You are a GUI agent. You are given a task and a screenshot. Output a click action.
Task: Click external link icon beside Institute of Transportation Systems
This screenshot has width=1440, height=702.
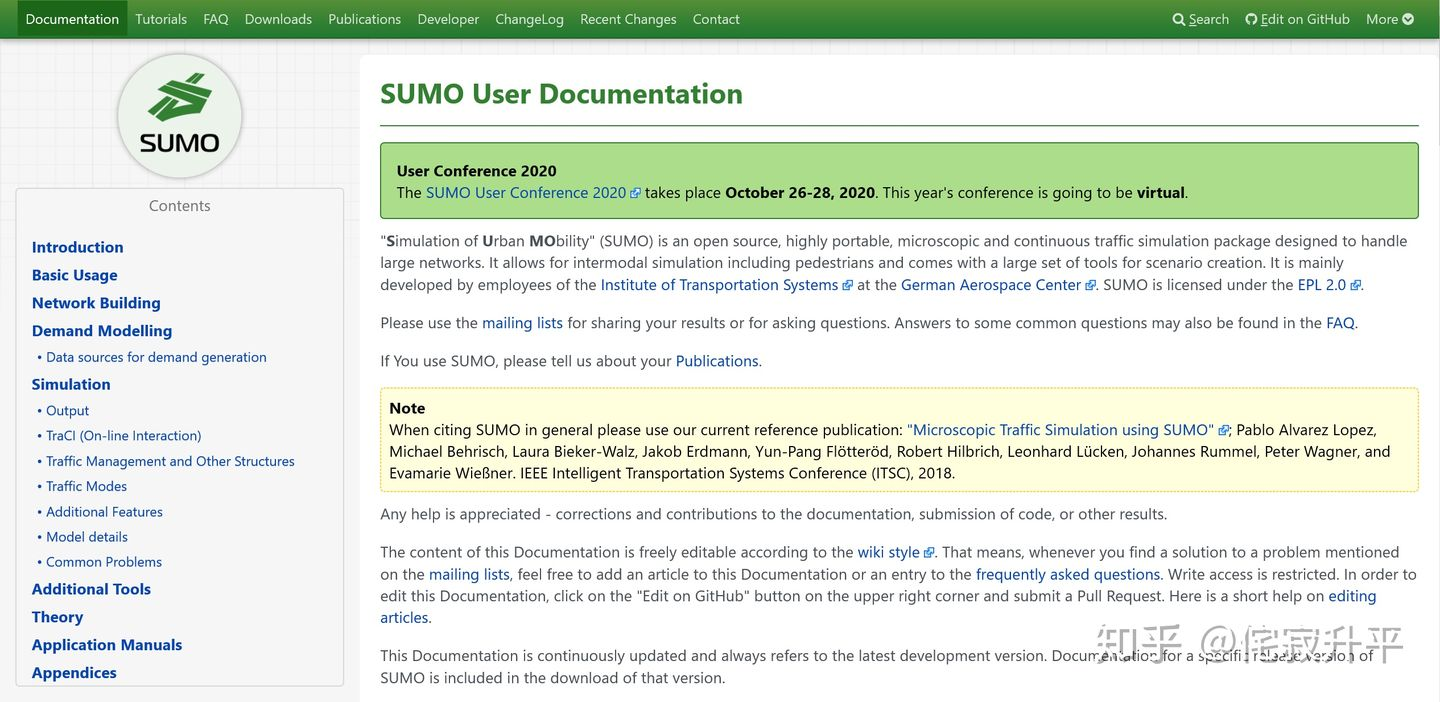tap(847, 284)
